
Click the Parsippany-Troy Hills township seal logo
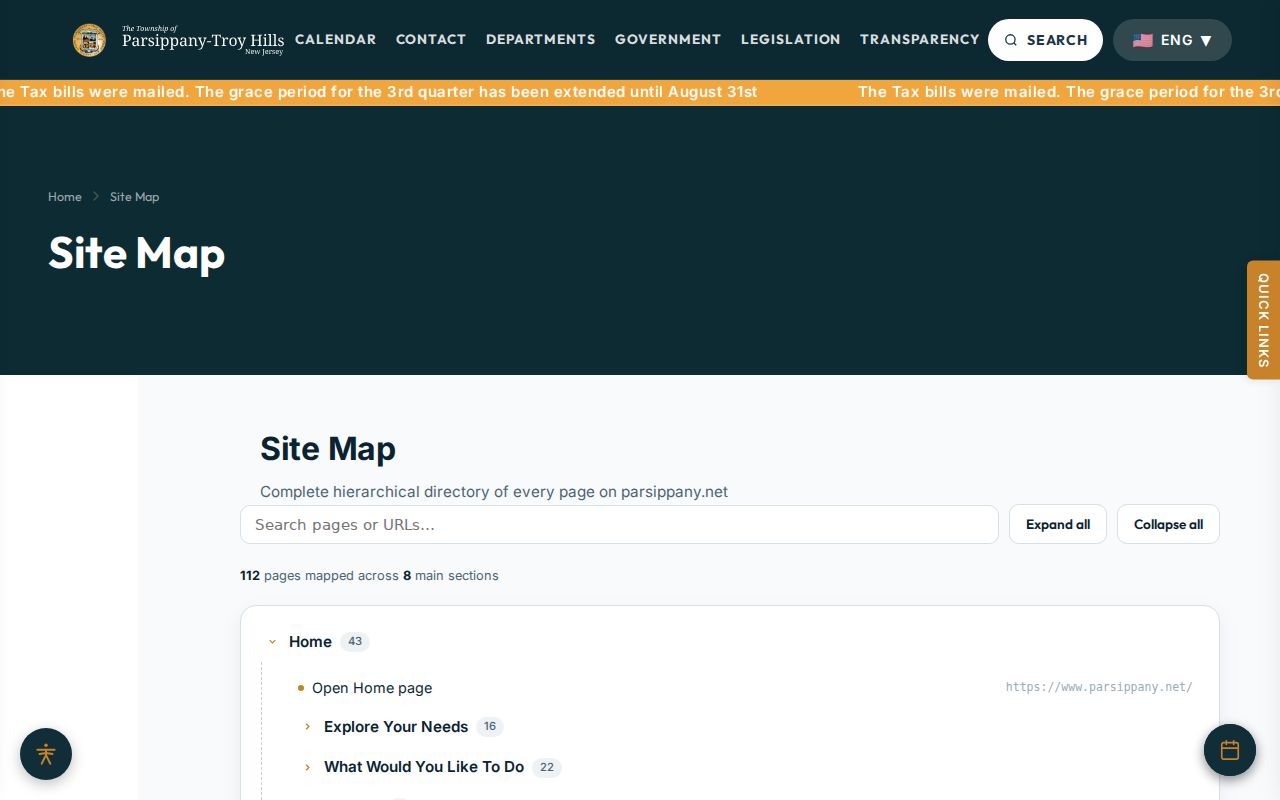89,40
